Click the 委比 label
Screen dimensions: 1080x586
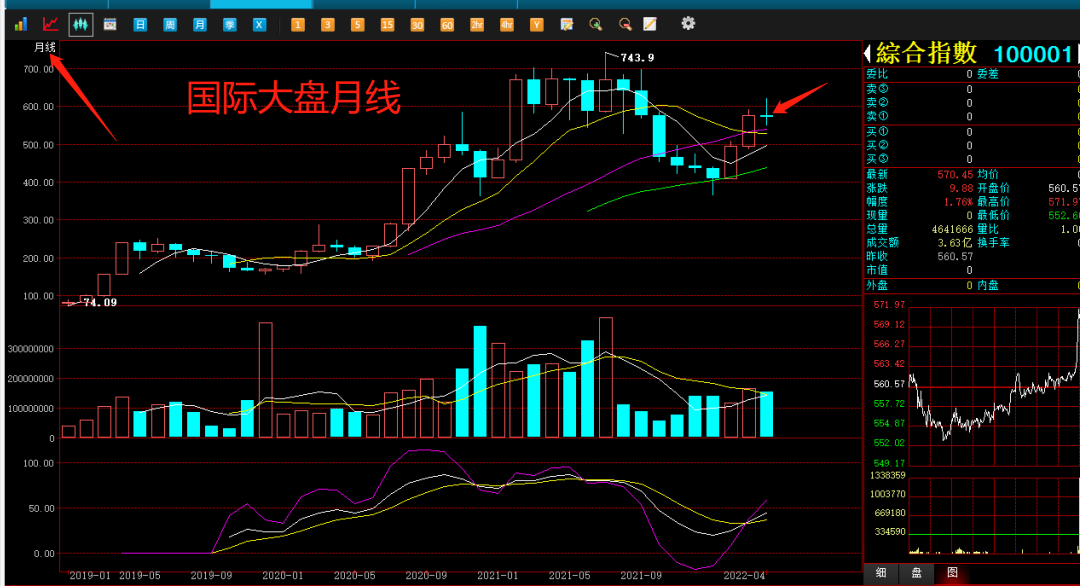pyautogui.click(x=877, y=74)
